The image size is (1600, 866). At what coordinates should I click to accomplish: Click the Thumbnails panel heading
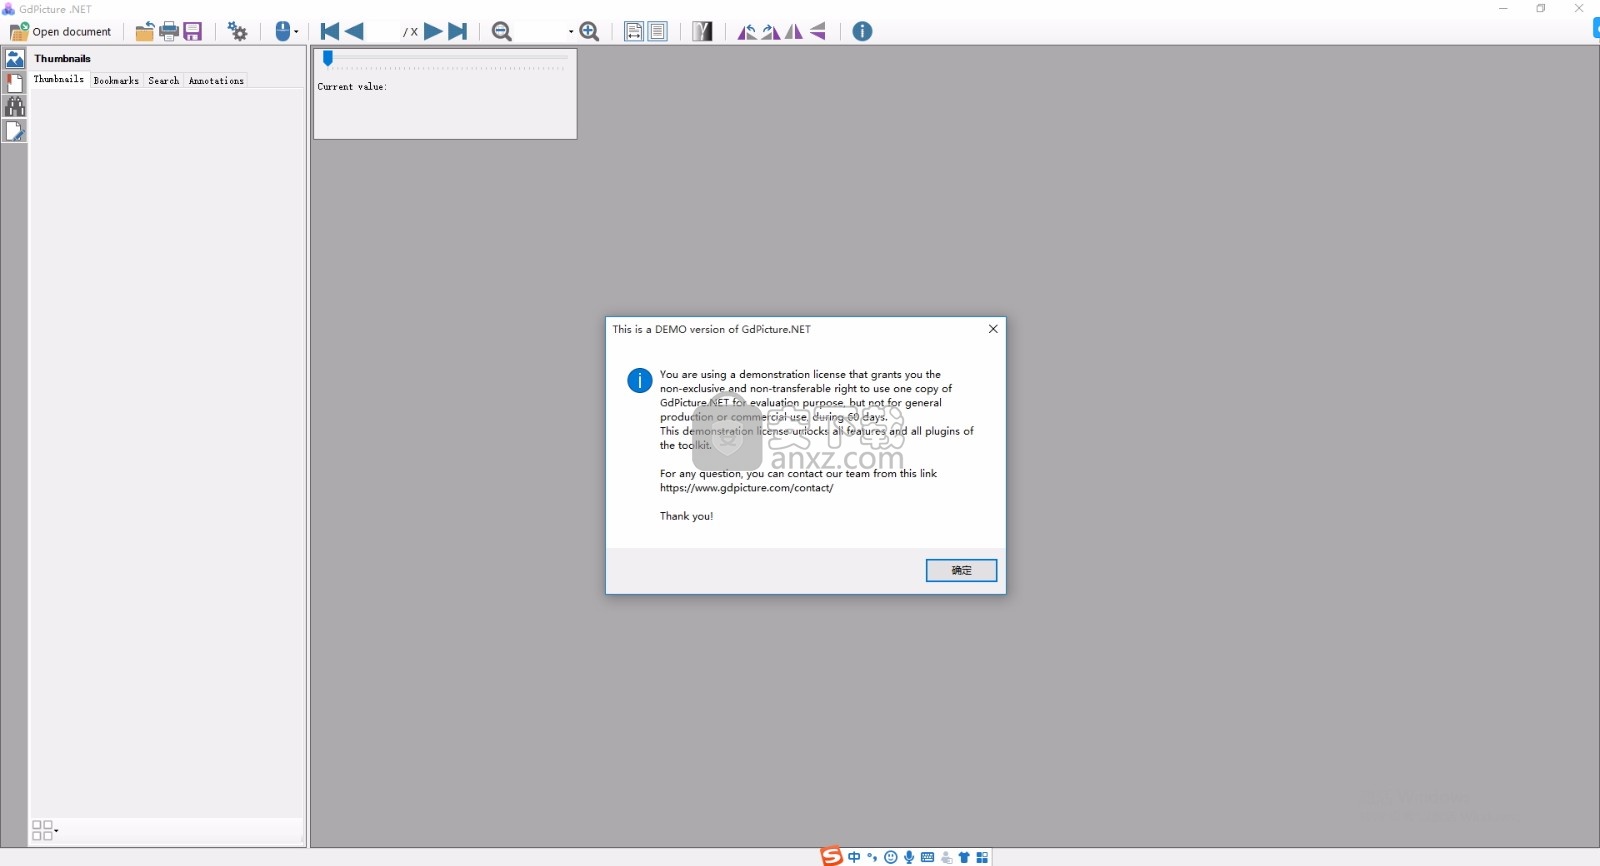click(63, 59)
